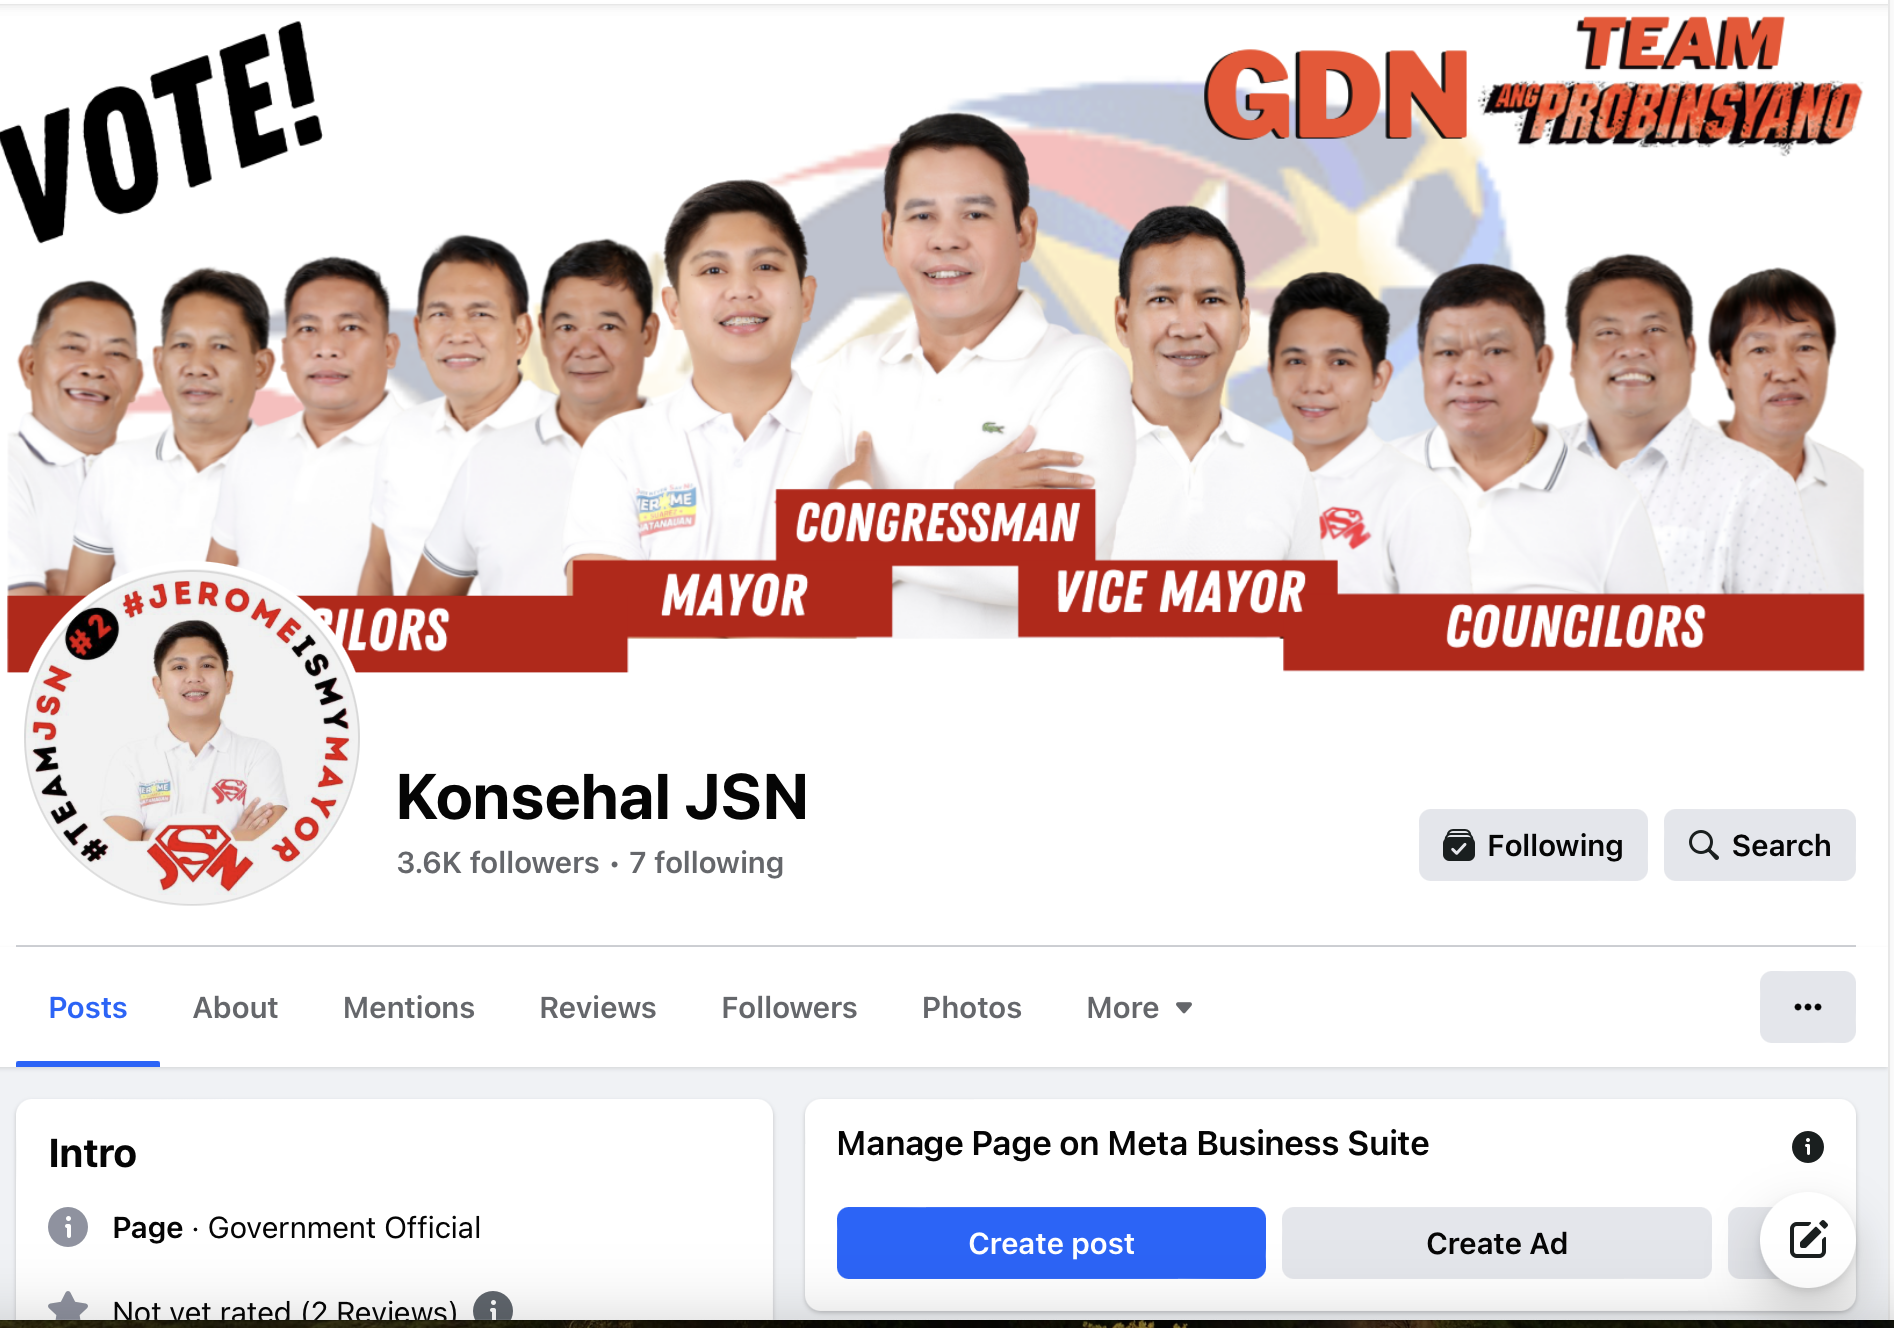Click the magnifier icon in Search button
1894x1328 pixels.
point(1703,845)
